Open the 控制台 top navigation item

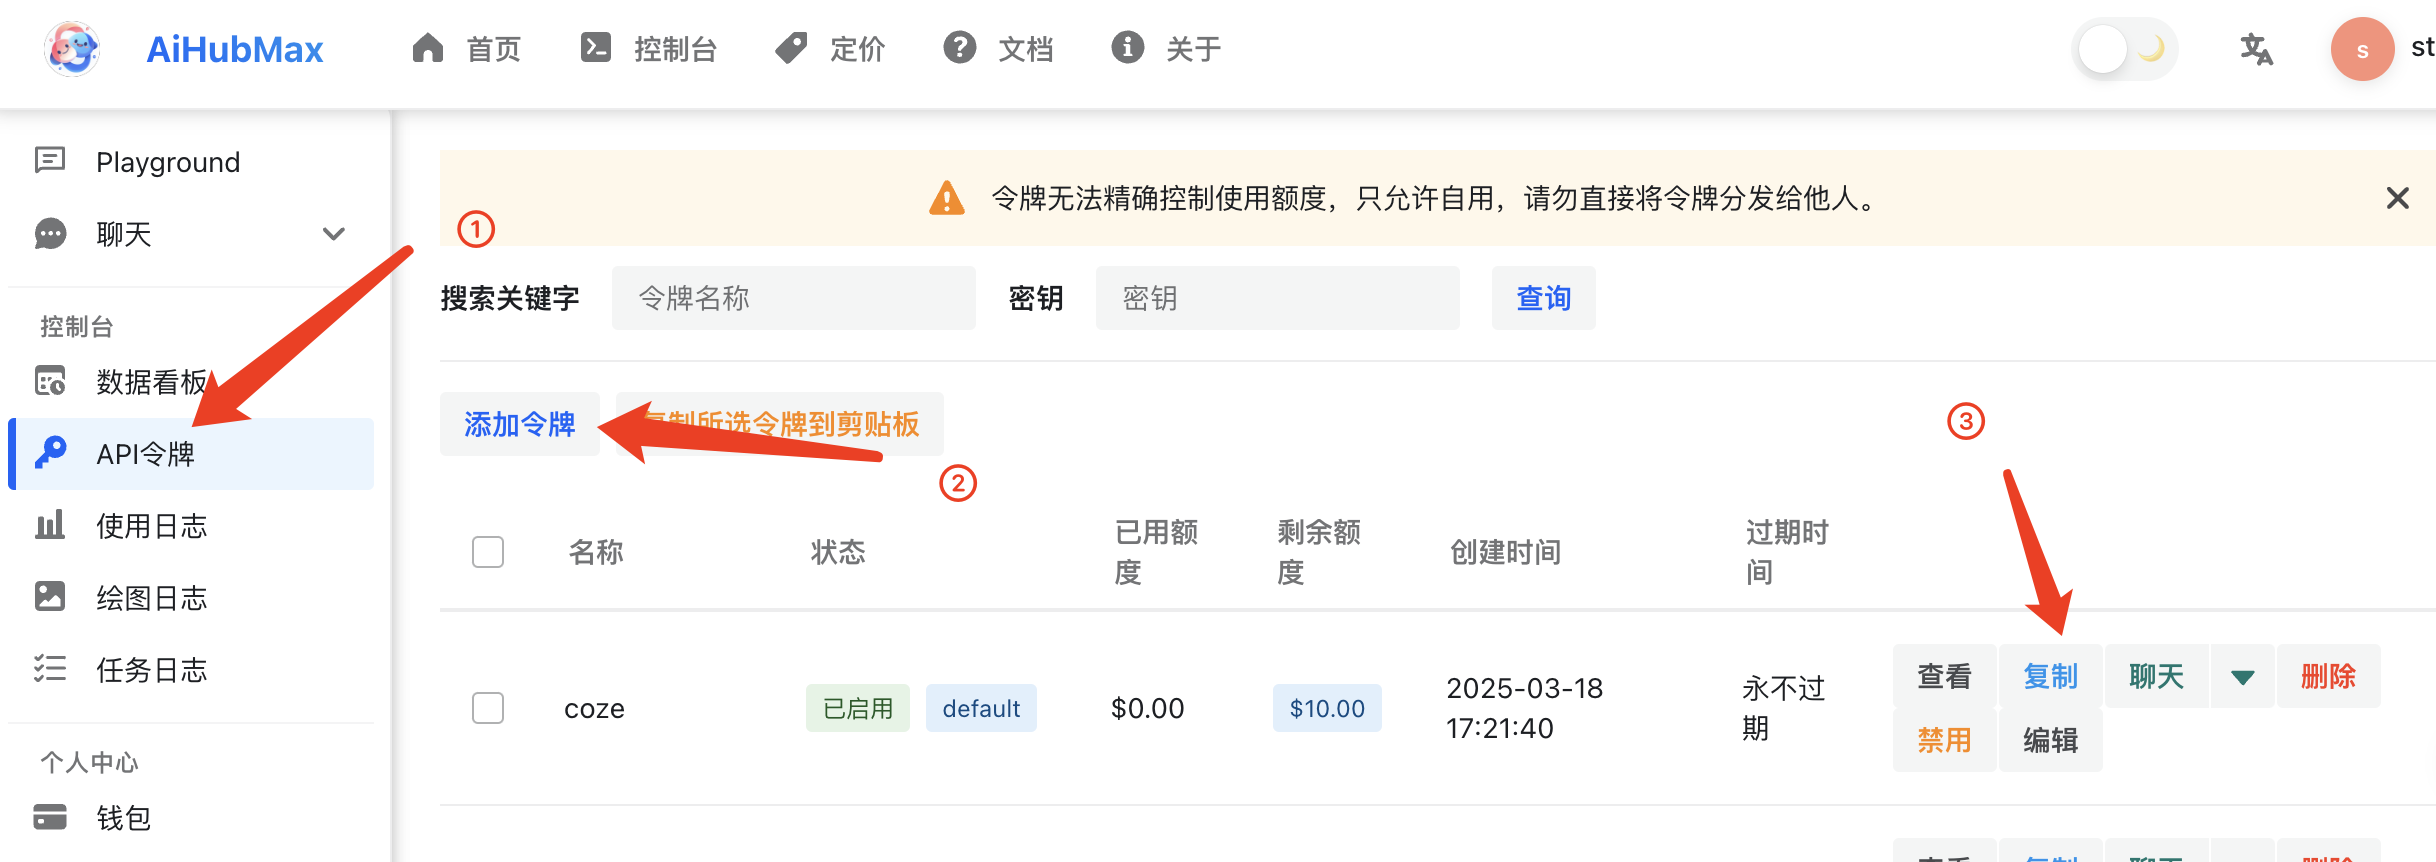coord(649,49)
